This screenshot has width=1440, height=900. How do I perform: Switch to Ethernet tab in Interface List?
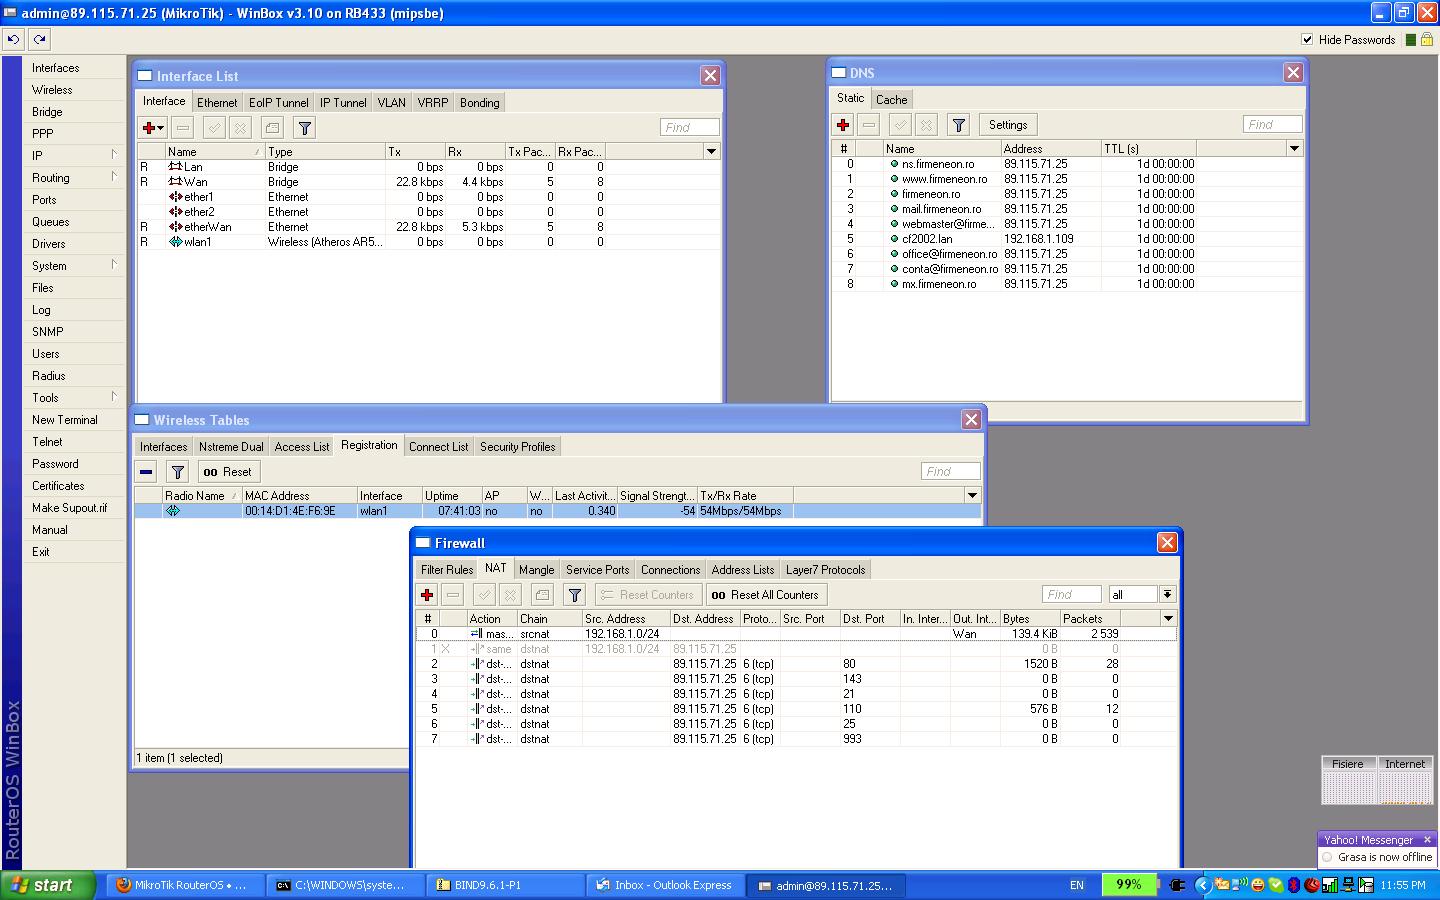pos(217,103)
